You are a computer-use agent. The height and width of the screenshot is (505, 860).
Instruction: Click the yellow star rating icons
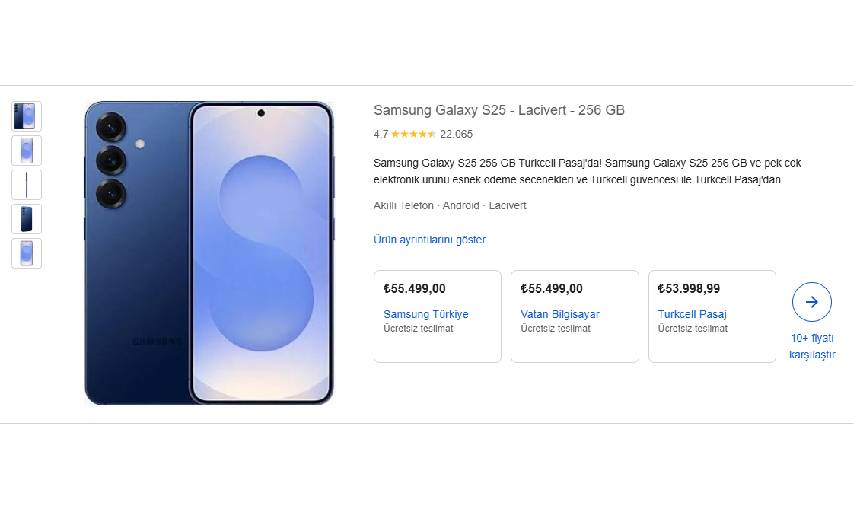point(413,134)
